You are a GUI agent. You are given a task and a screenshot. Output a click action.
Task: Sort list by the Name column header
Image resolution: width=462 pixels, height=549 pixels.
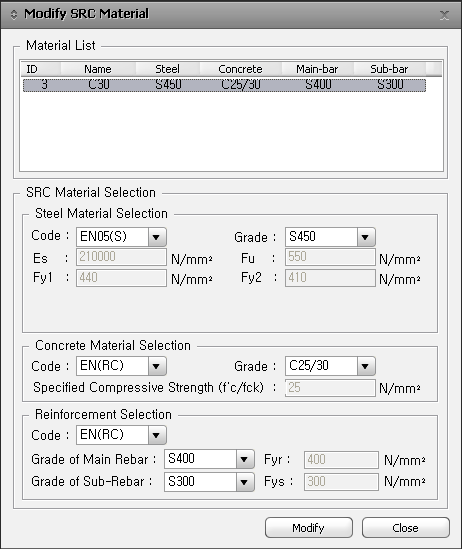click(98, 69)
